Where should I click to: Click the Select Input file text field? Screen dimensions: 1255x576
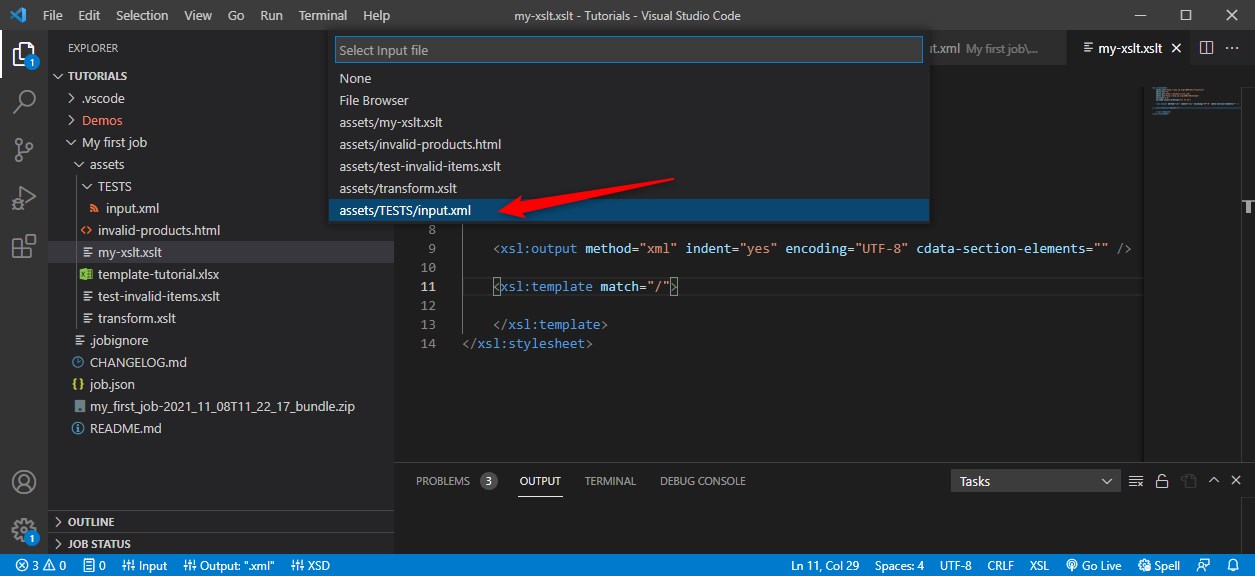point(628,50)
